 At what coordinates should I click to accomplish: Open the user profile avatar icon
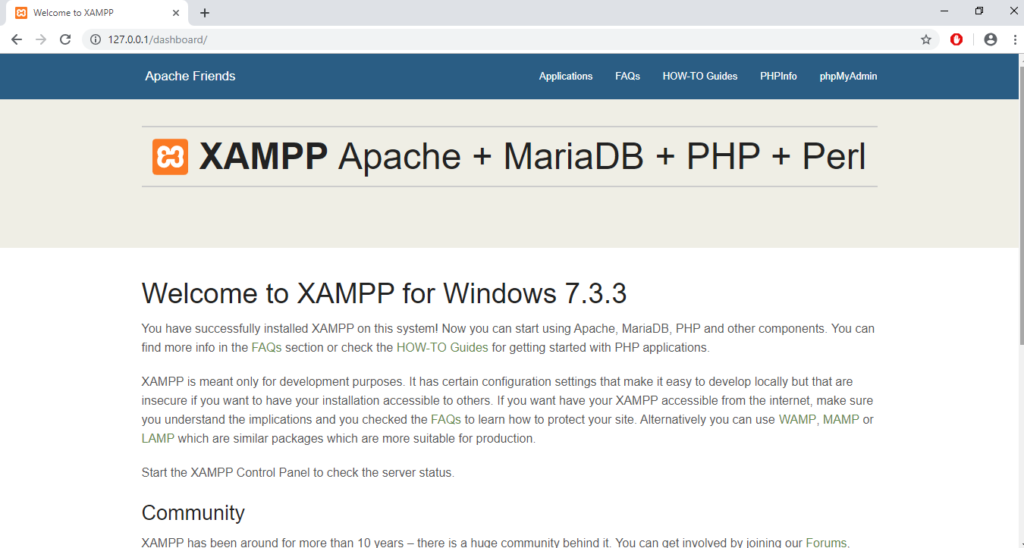[991, 40]
